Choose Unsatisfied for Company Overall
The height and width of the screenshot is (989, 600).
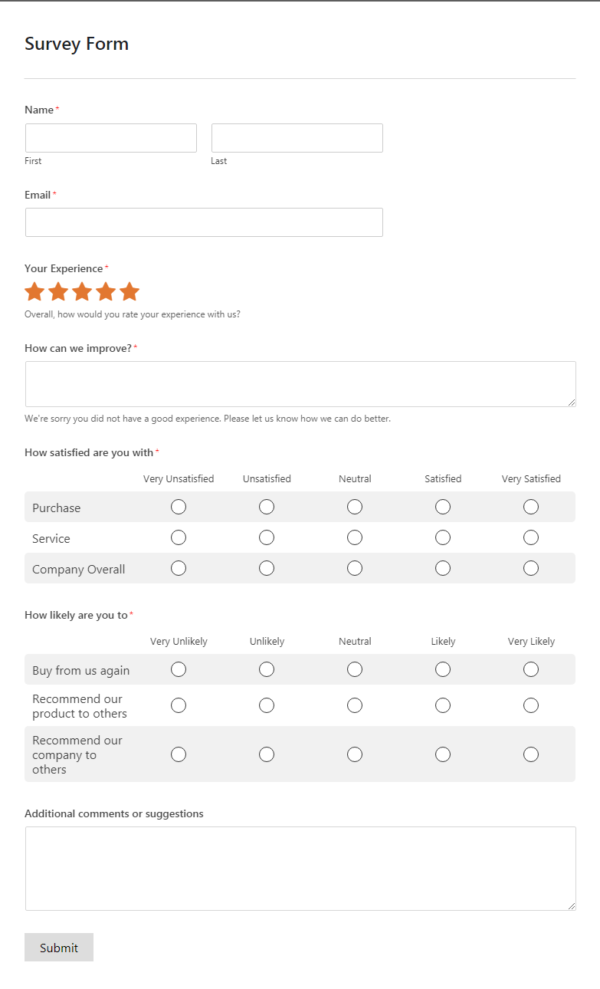coord(266,568)
